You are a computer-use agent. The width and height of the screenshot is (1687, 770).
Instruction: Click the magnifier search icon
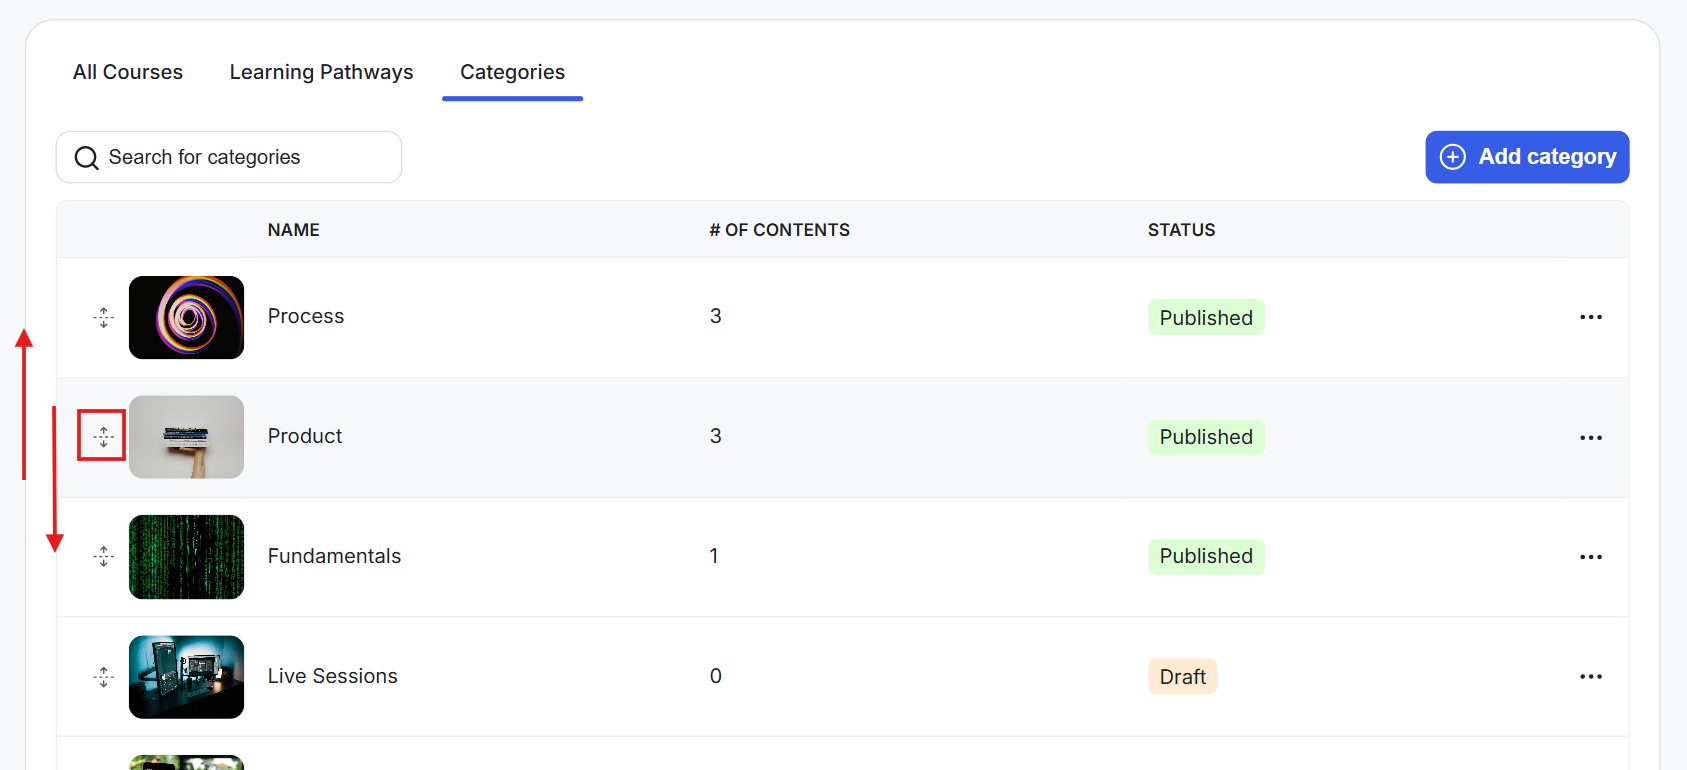(87, 158)
